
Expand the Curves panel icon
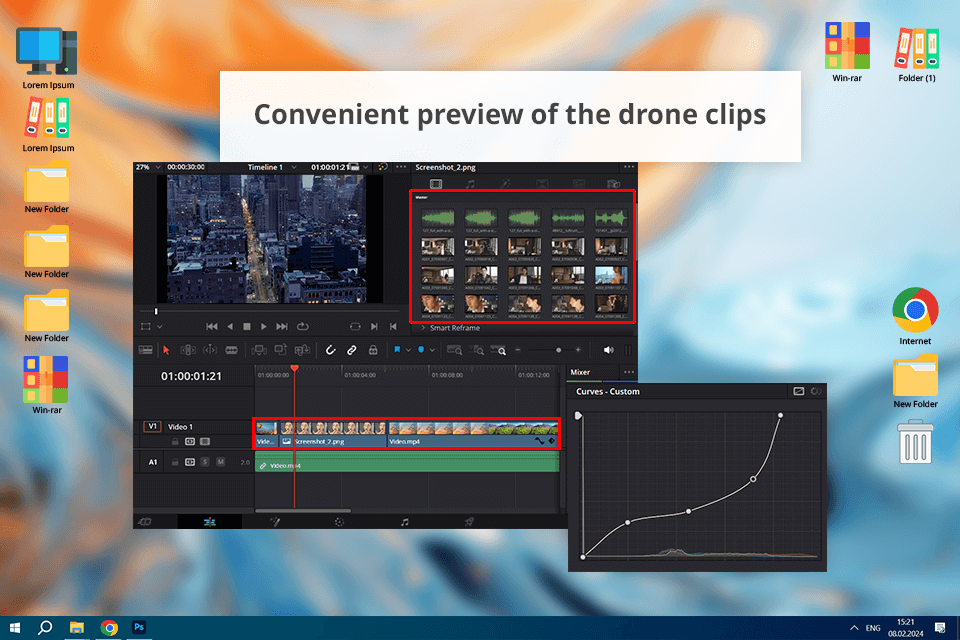pos(798,391)
